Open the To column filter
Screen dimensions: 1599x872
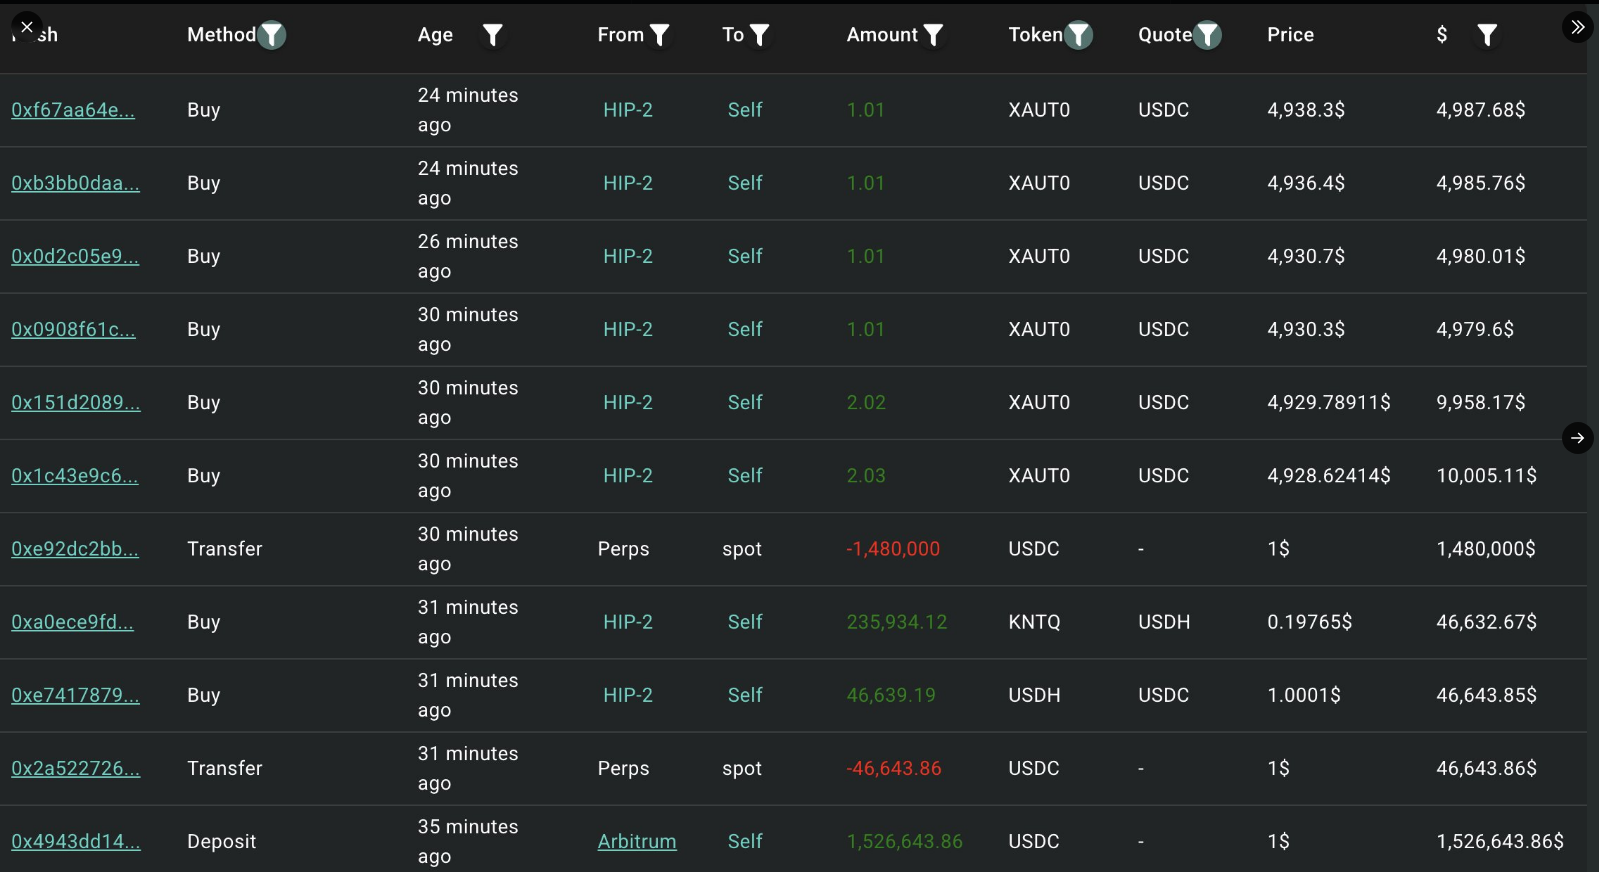(x=760, y=35)
